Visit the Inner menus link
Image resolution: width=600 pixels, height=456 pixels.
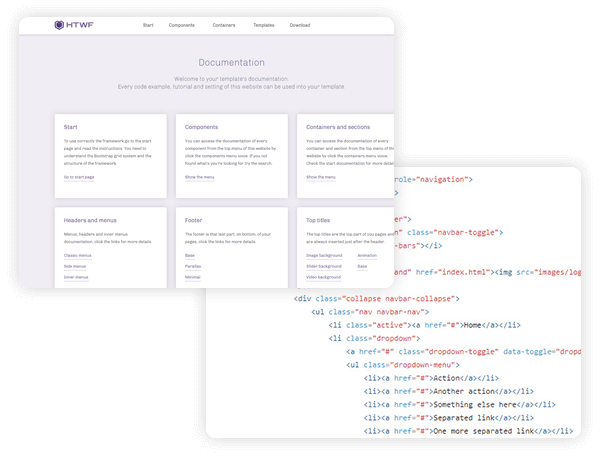point(76,277)
